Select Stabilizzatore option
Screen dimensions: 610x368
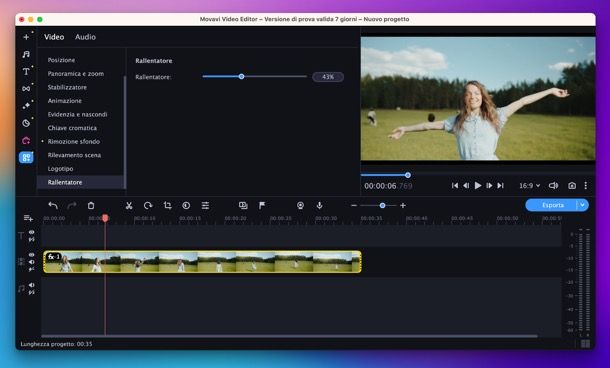coord(67,87)
